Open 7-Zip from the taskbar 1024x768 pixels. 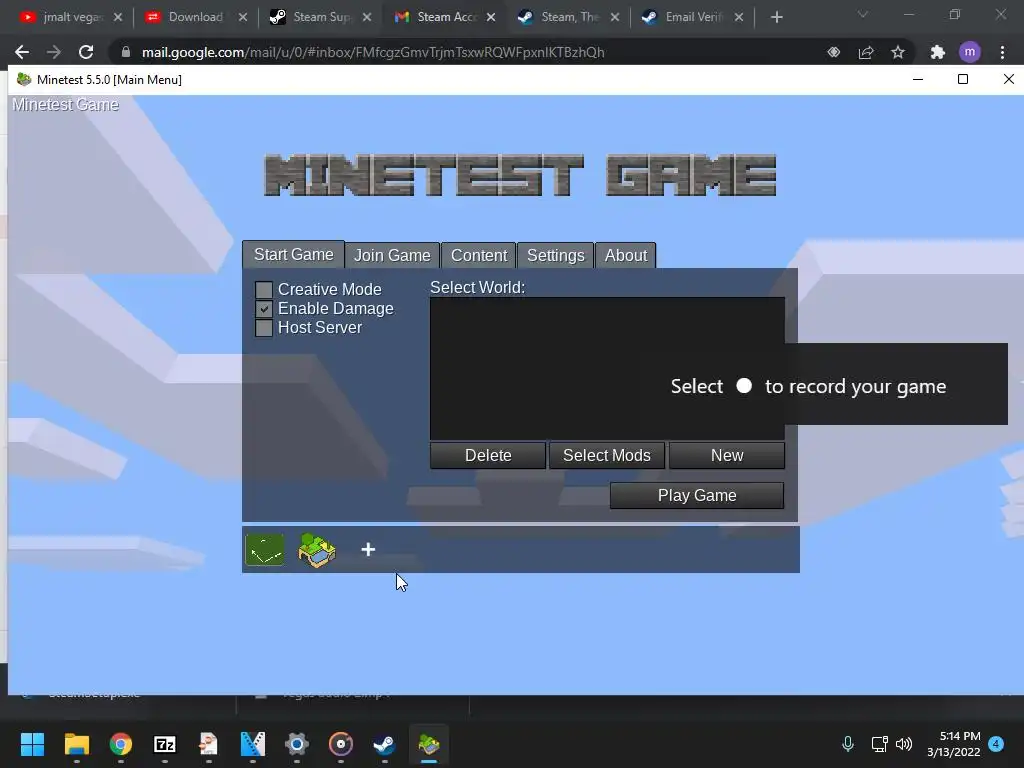point(165,744)
